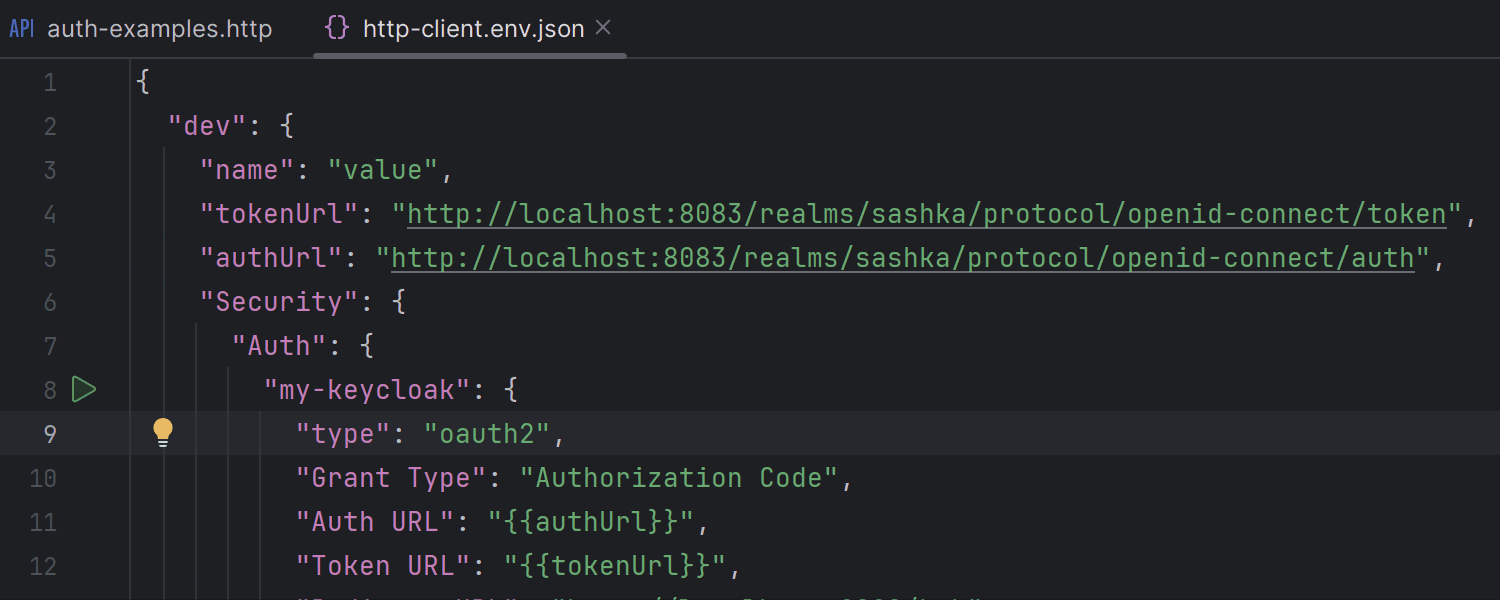This screenshot has height=600, width=1500.
Task: Click the API file type icon on auth-examples.http tab
Action: pyautogui.click(x=21, y=28)
